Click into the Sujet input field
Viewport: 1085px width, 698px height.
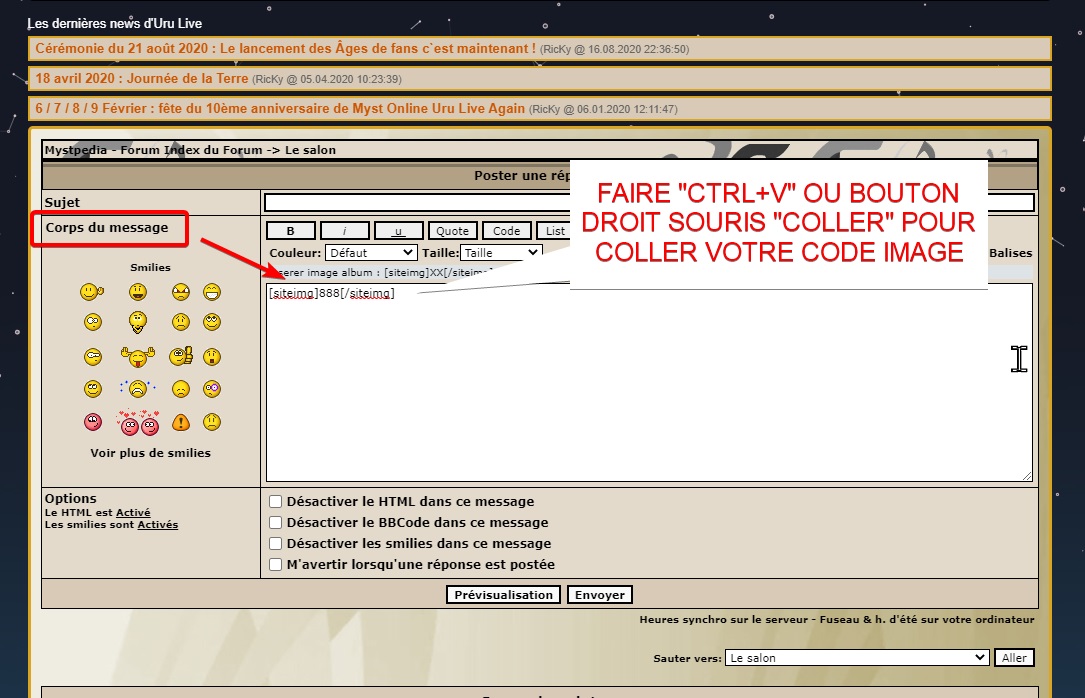coord(649,203)
